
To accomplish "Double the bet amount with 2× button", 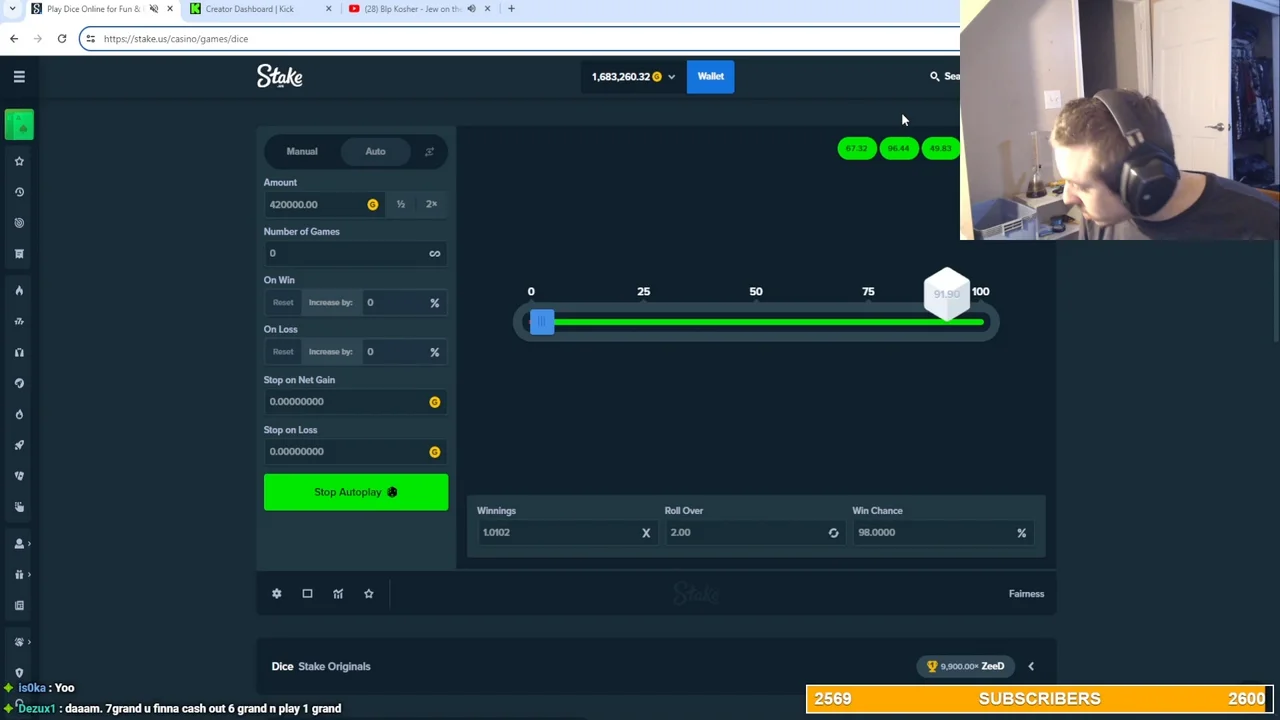I will tap(432, 205).
